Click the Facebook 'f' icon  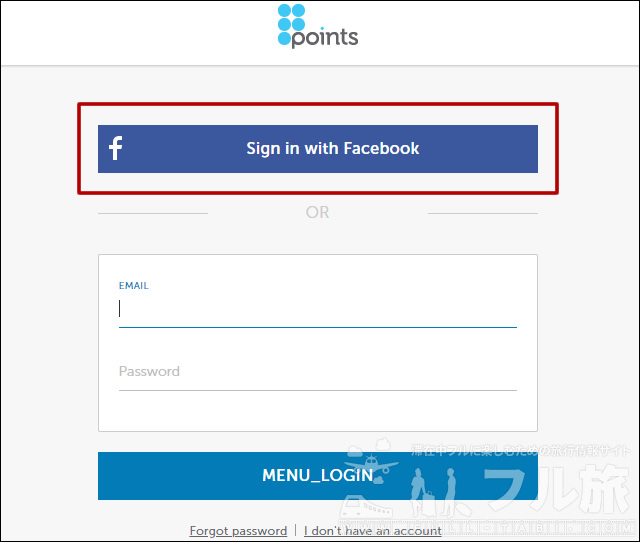tap(116, 148)
